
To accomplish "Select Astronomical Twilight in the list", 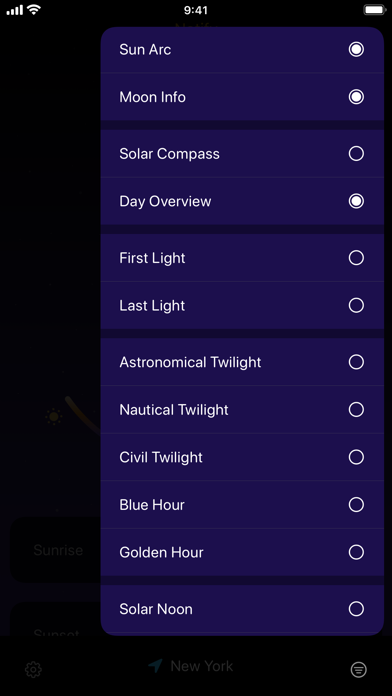I will 242,362.
